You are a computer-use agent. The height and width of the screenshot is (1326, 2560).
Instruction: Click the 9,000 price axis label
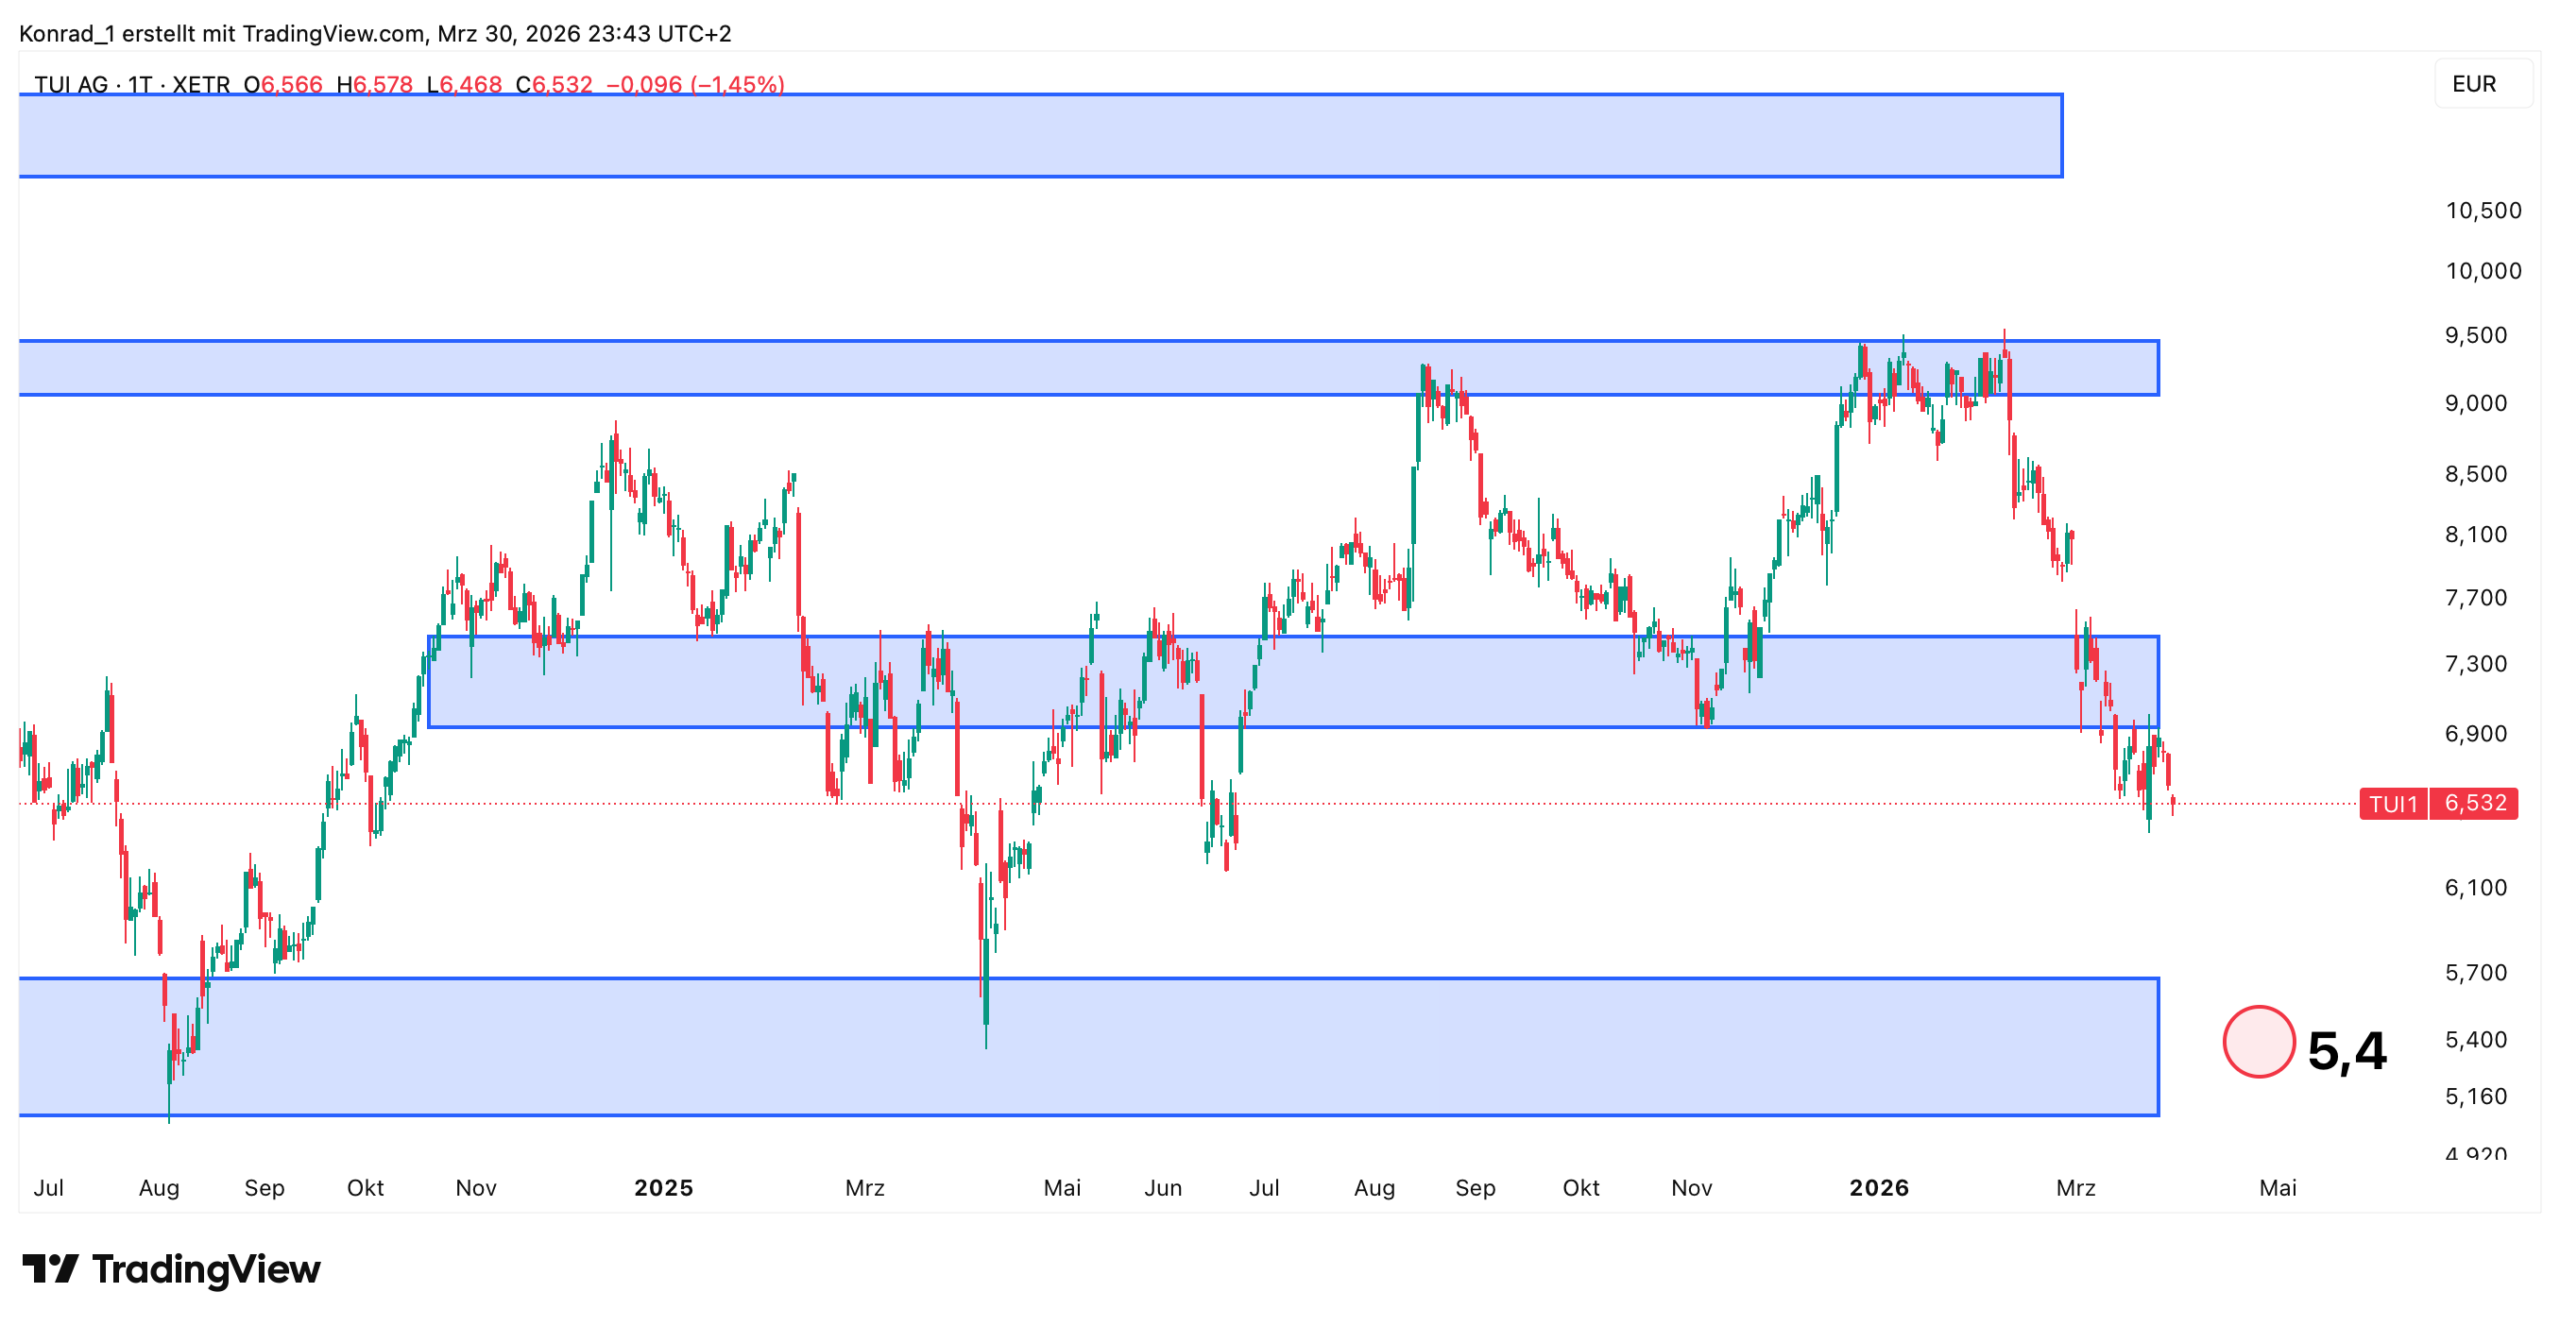2475,403
